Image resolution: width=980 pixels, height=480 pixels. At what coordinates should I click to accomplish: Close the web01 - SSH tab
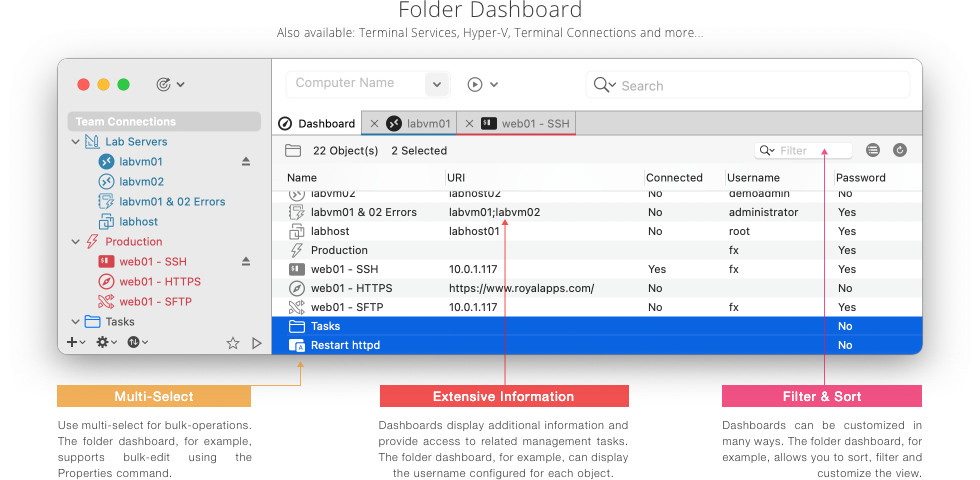pyautogui.click(x=468, y=124)
